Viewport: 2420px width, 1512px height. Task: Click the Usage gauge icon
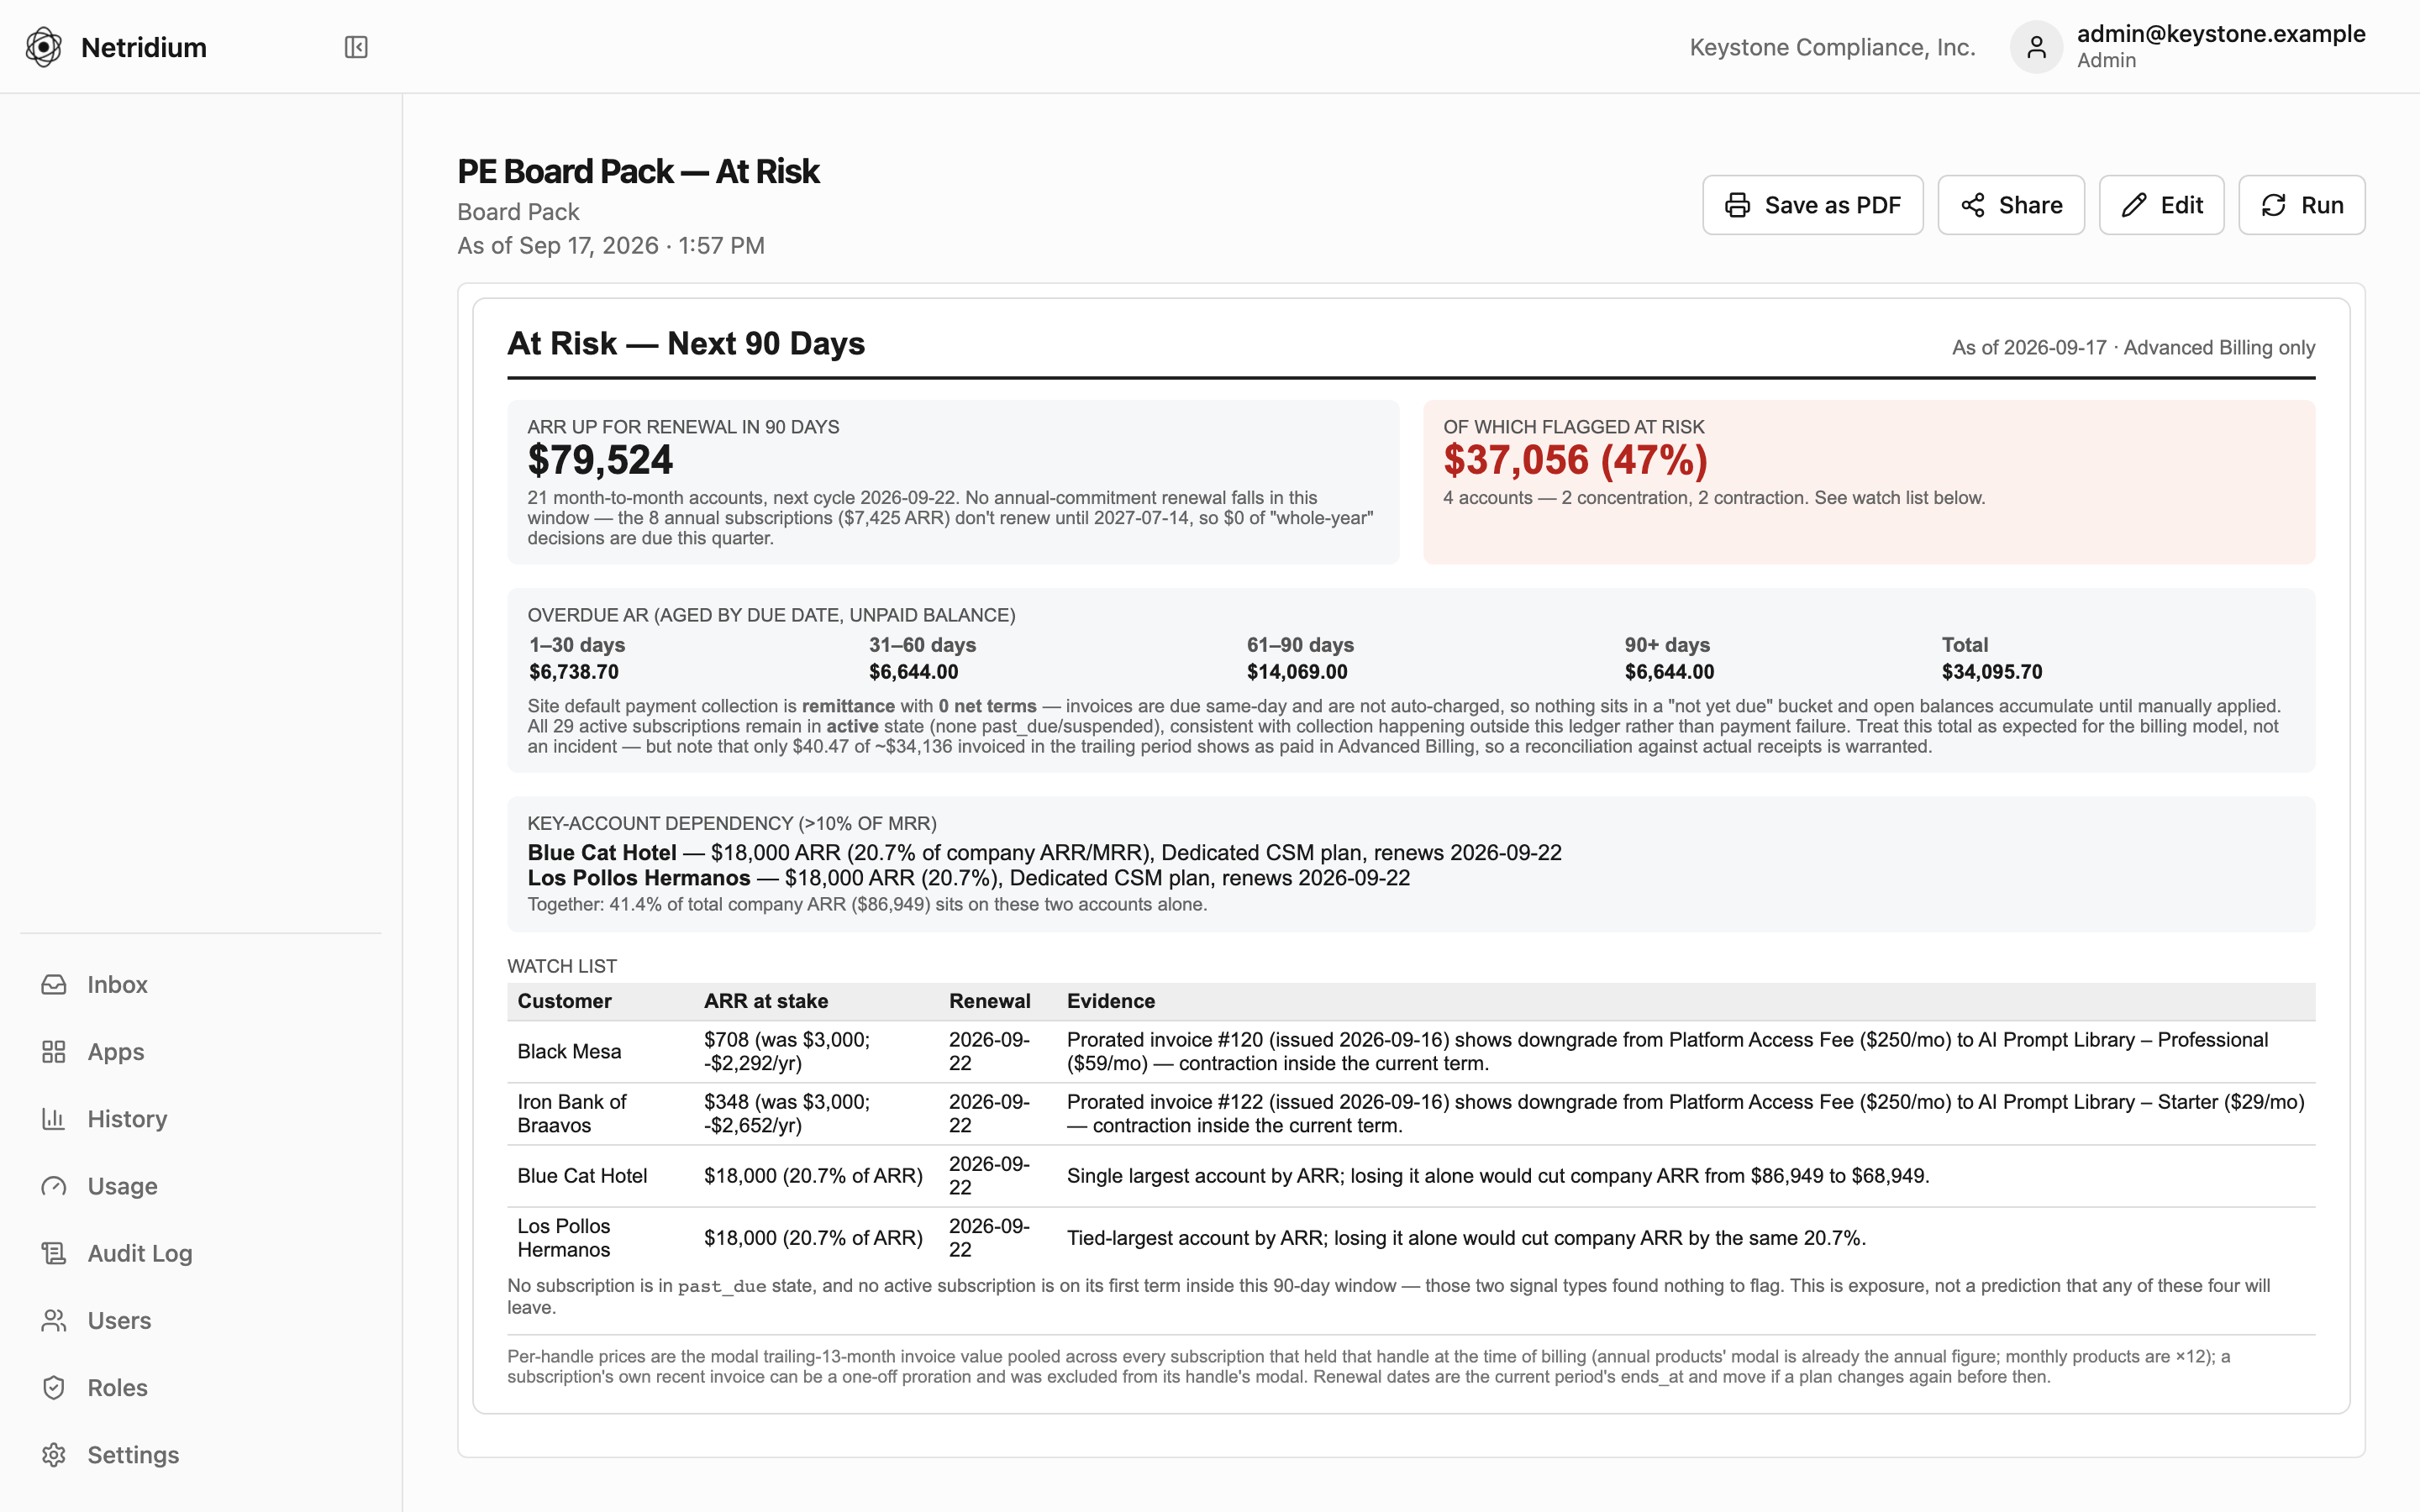tap(54, 1186)
